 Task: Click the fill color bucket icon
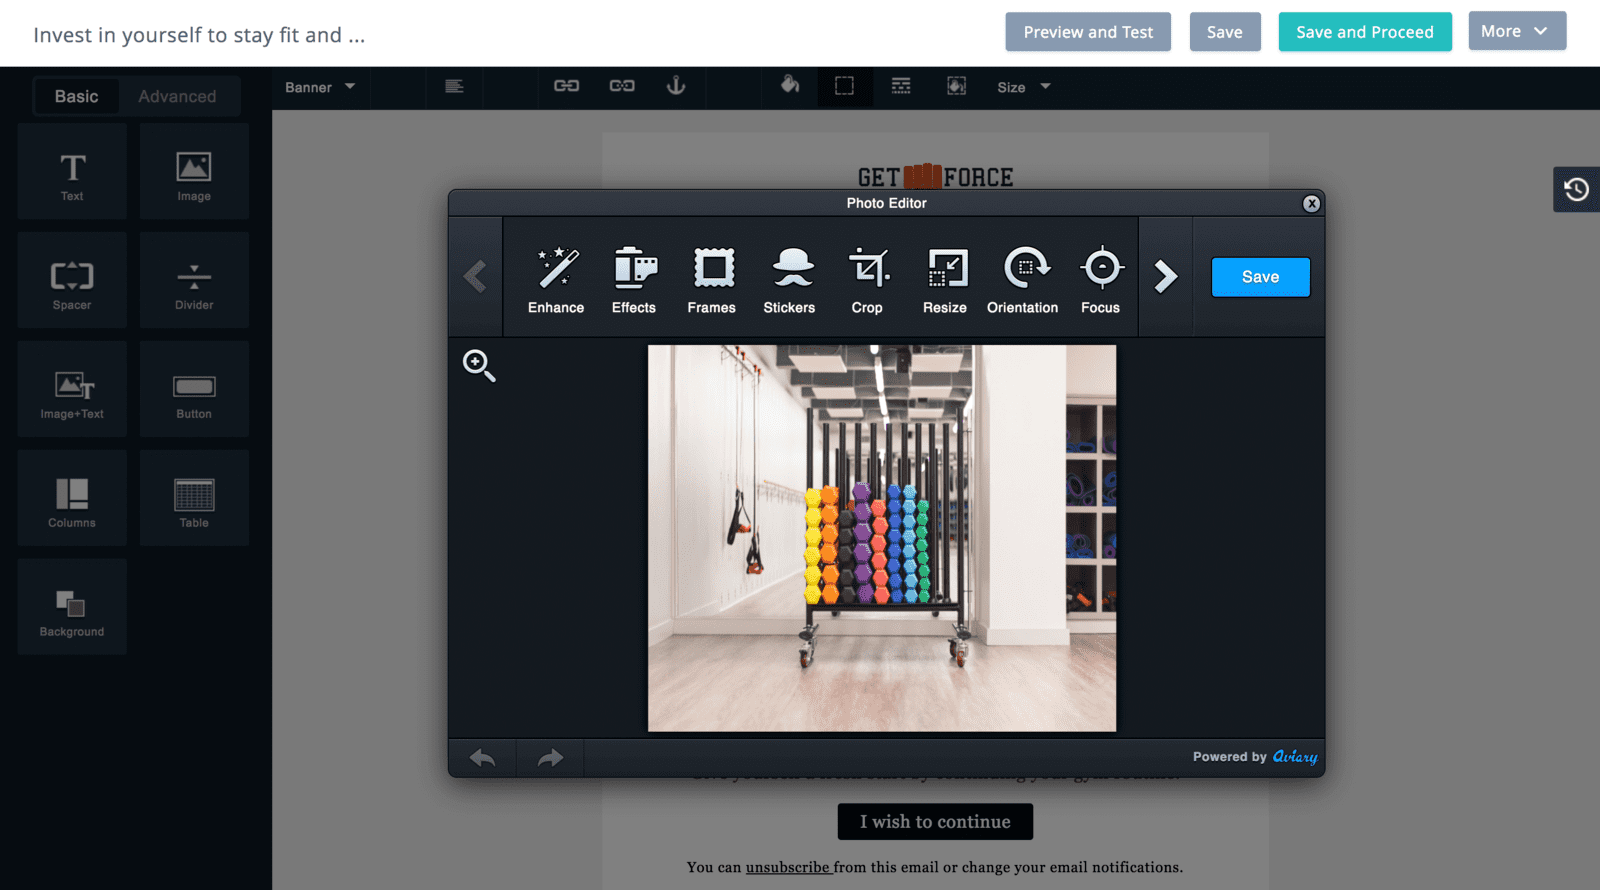(790, 85)
